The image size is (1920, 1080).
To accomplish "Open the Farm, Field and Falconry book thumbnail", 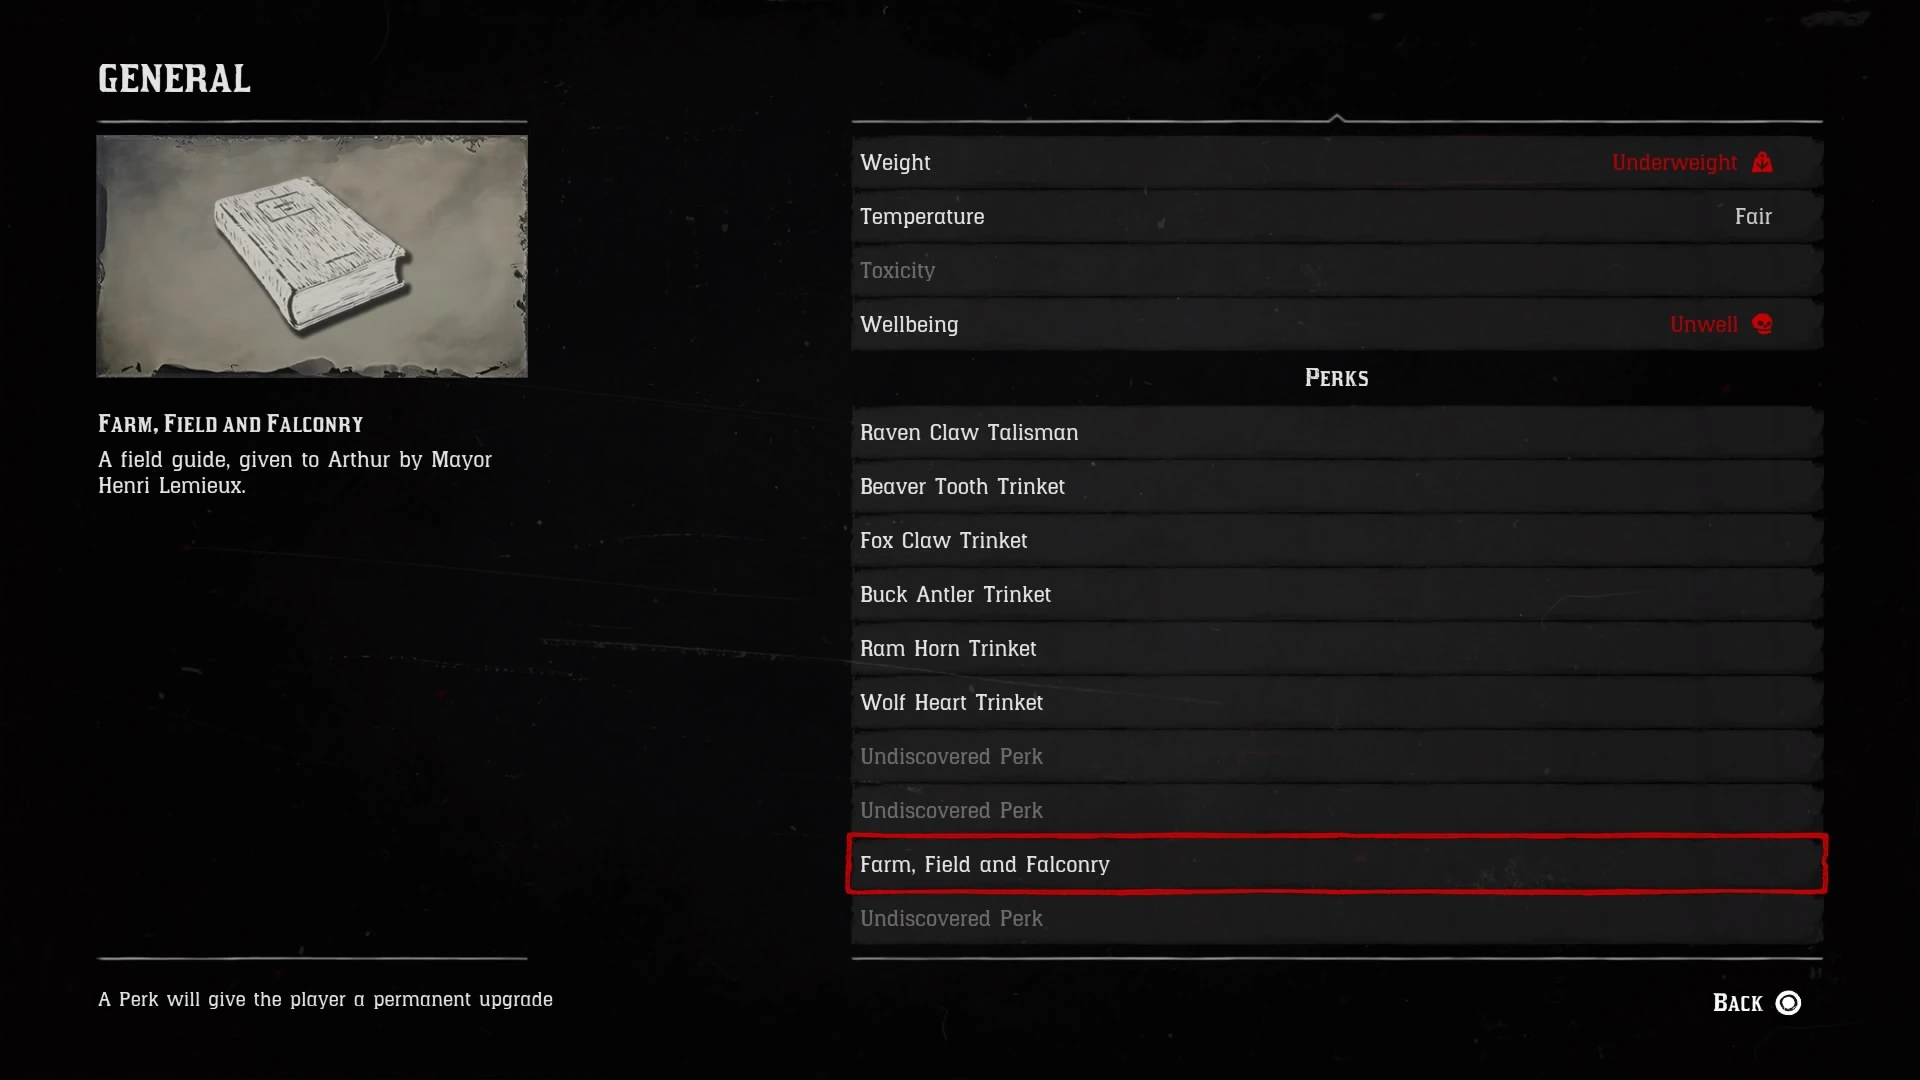I will [312, 256].
